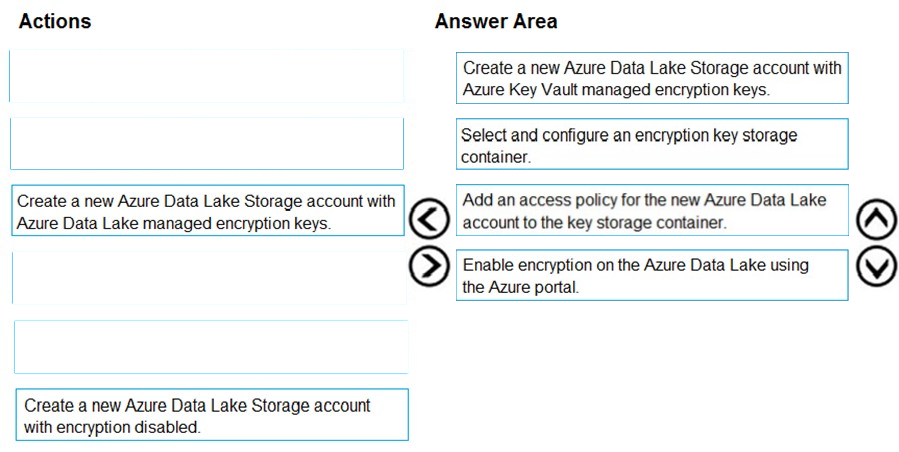Pick the Add an access policy answer
Screen dimensions: 899x452
(x=652, y=210)
